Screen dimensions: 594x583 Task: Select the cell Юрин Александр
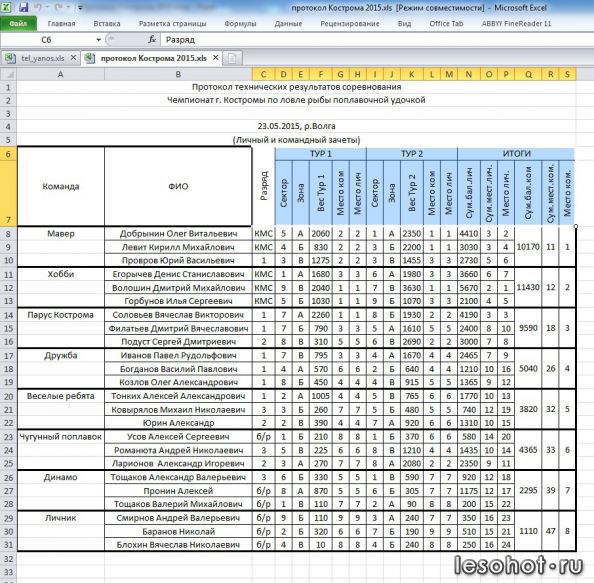pos(178,423)
